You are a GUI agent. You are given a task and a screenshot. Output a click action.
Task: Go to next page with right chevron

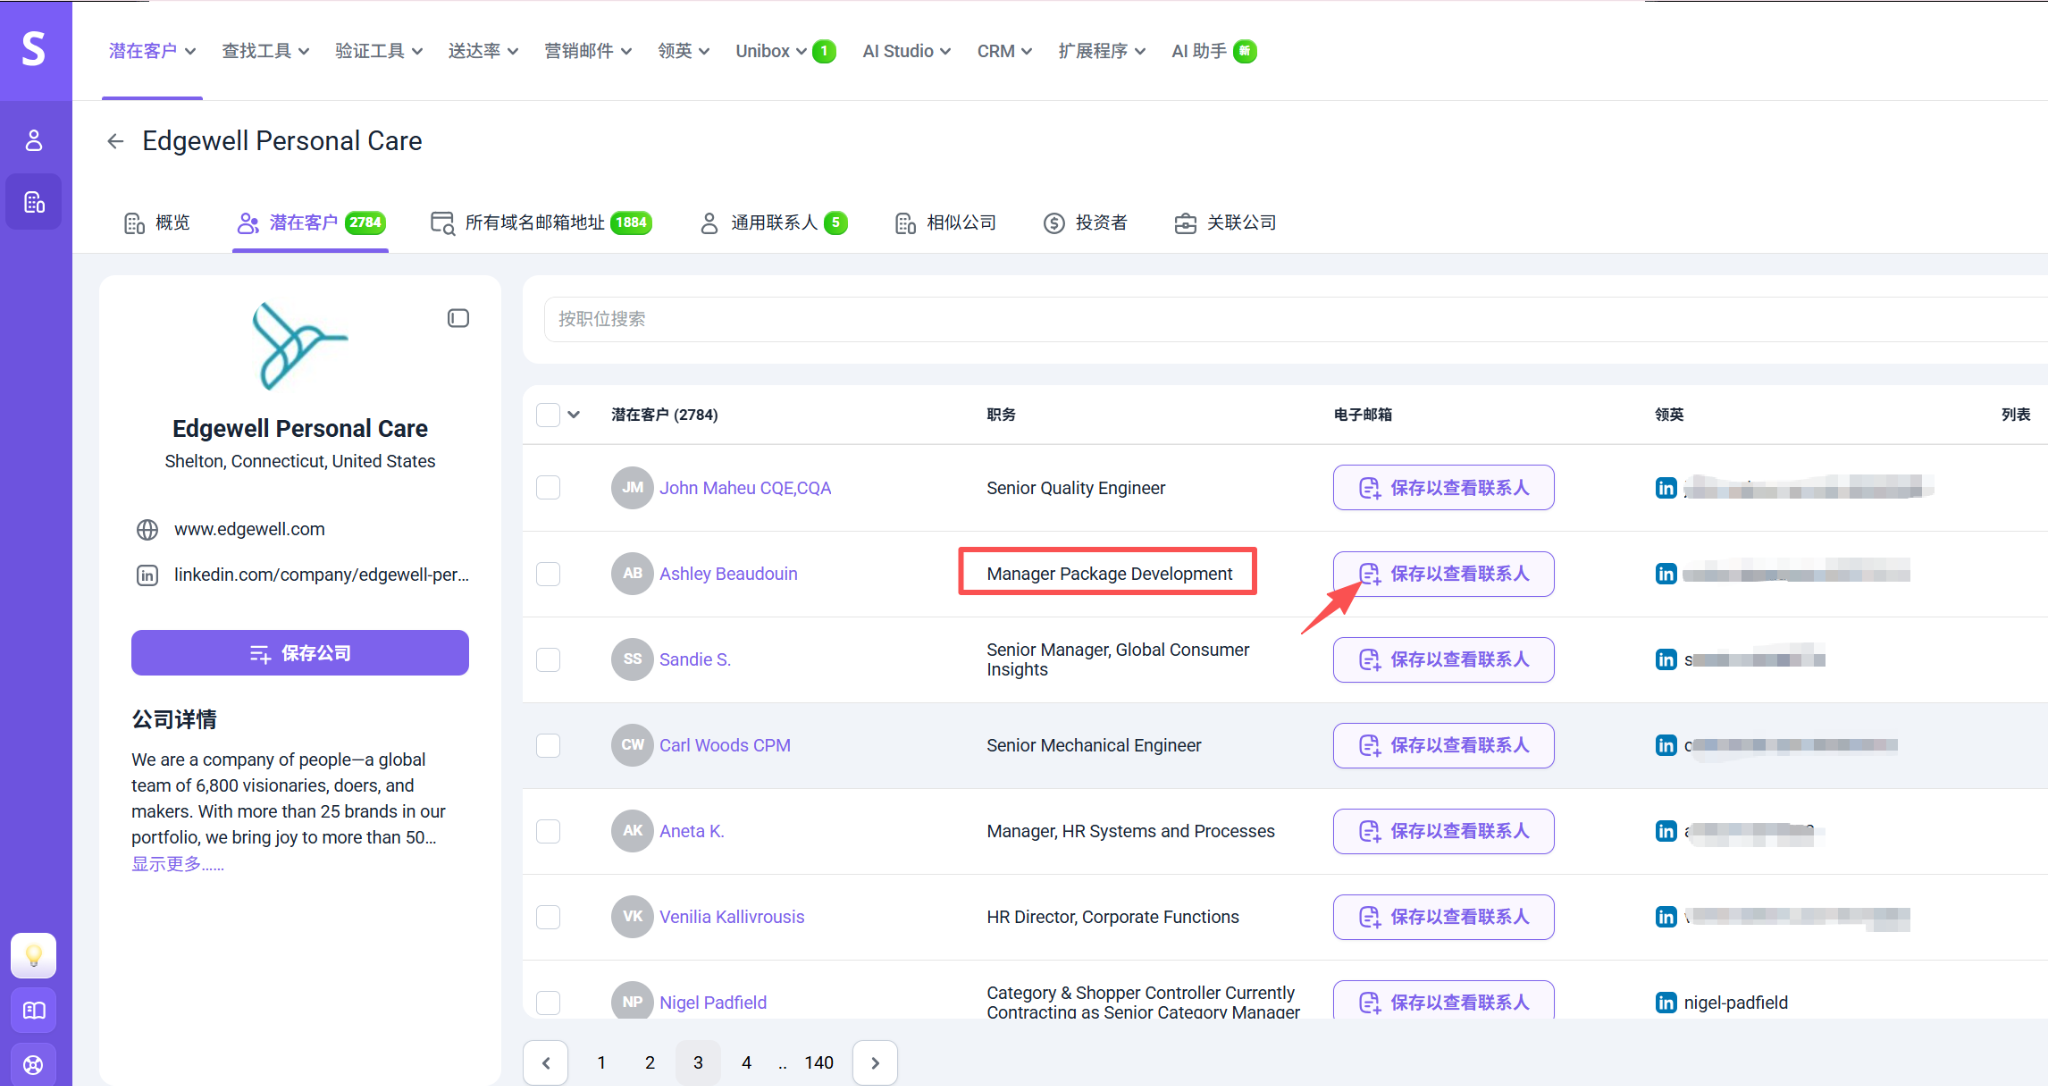tap(875, 1063)
